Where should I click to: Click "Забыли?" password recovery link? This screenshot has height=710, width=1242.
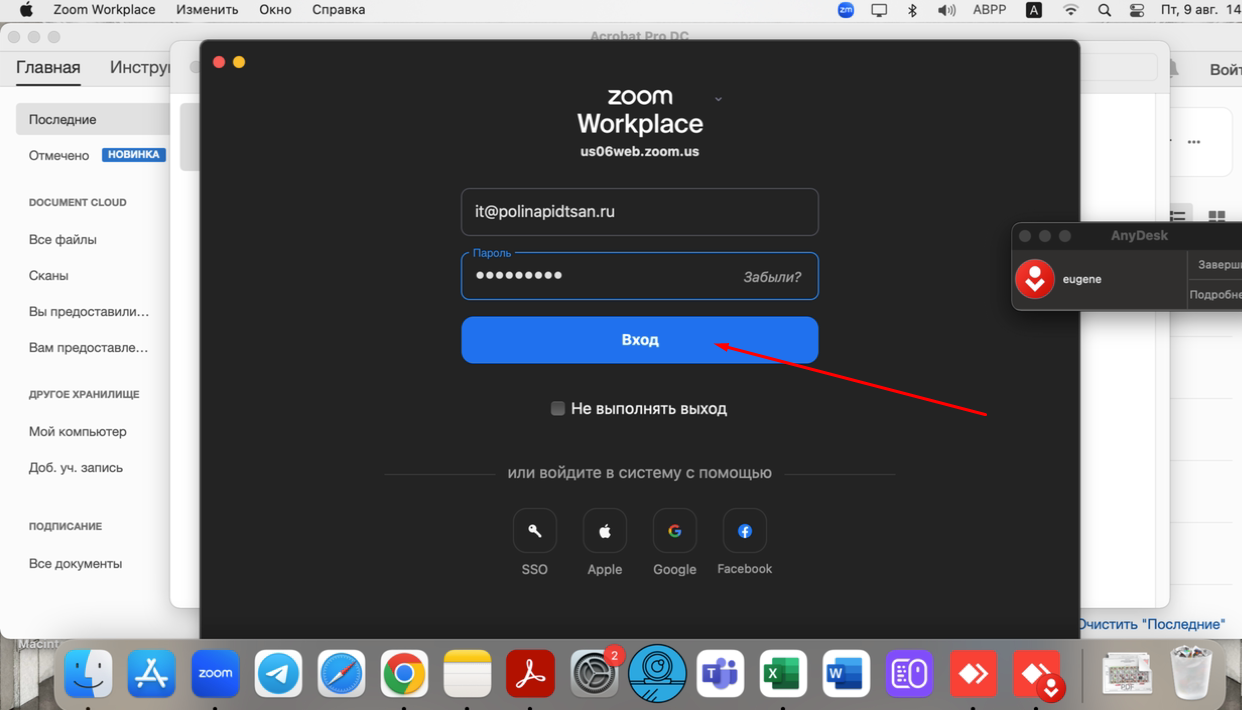[771, 277]
